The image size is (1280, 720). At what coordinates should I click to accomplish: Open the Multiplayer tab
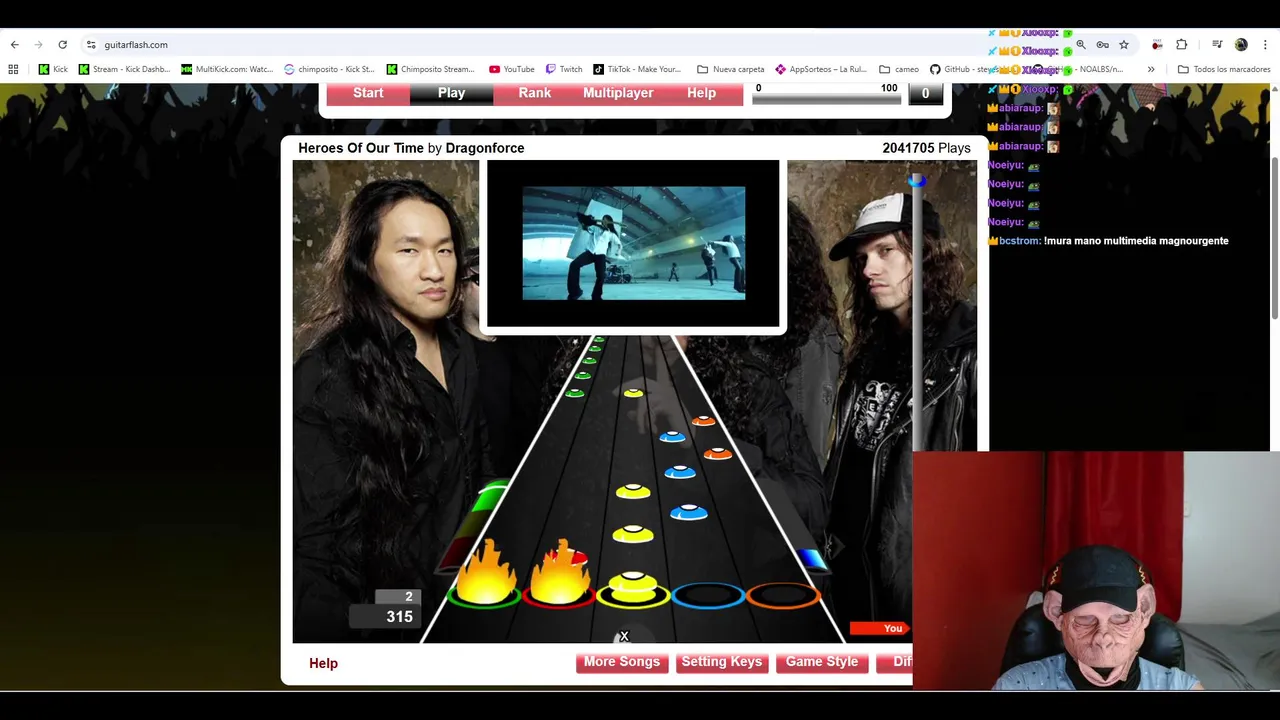[x=618, y=93]
